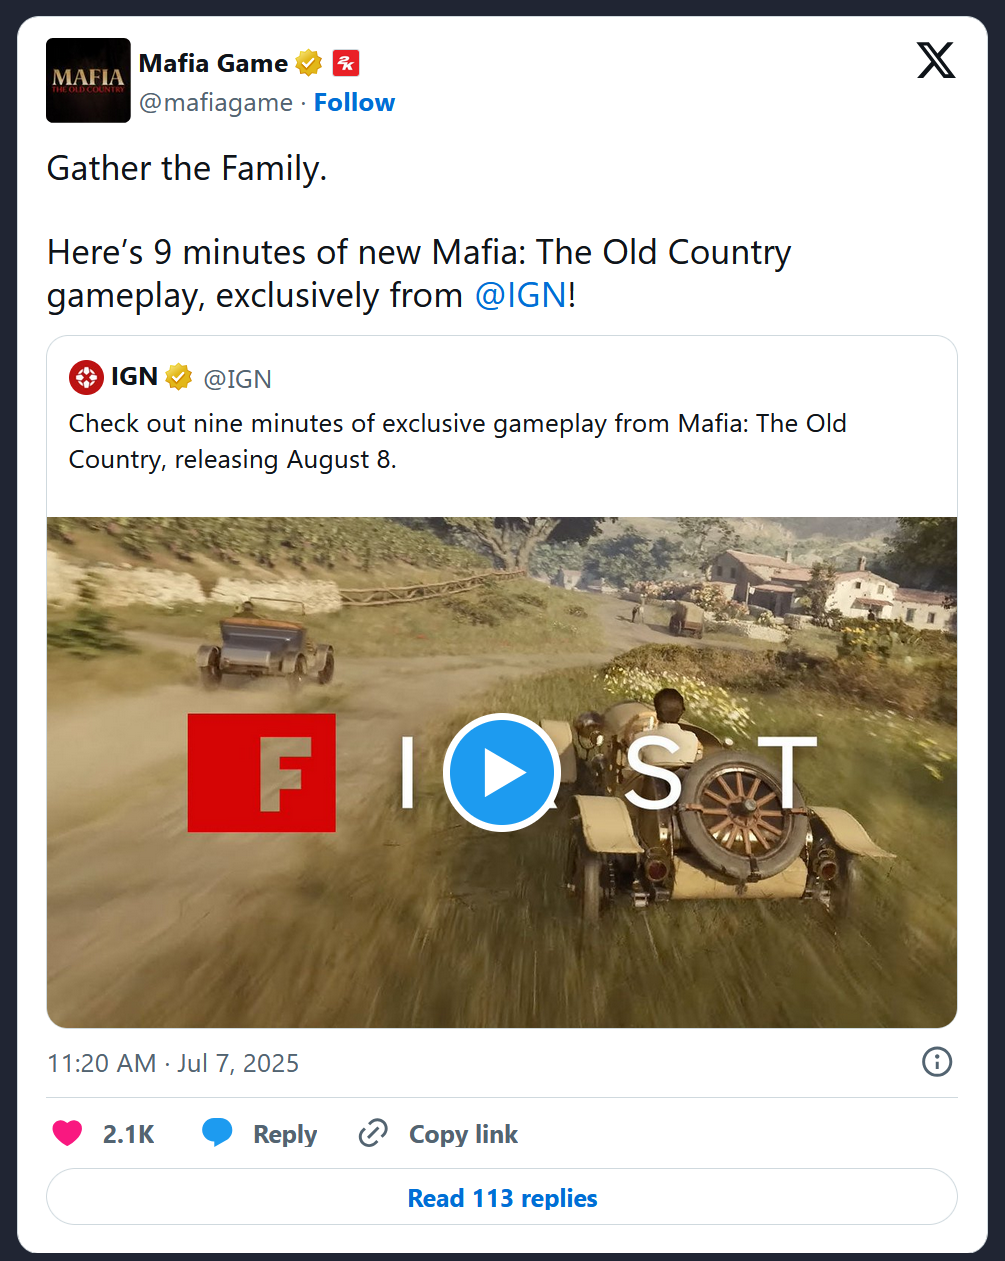Open the 11:20 AM Jul 7 timestamp

(x=173, y=1063)
